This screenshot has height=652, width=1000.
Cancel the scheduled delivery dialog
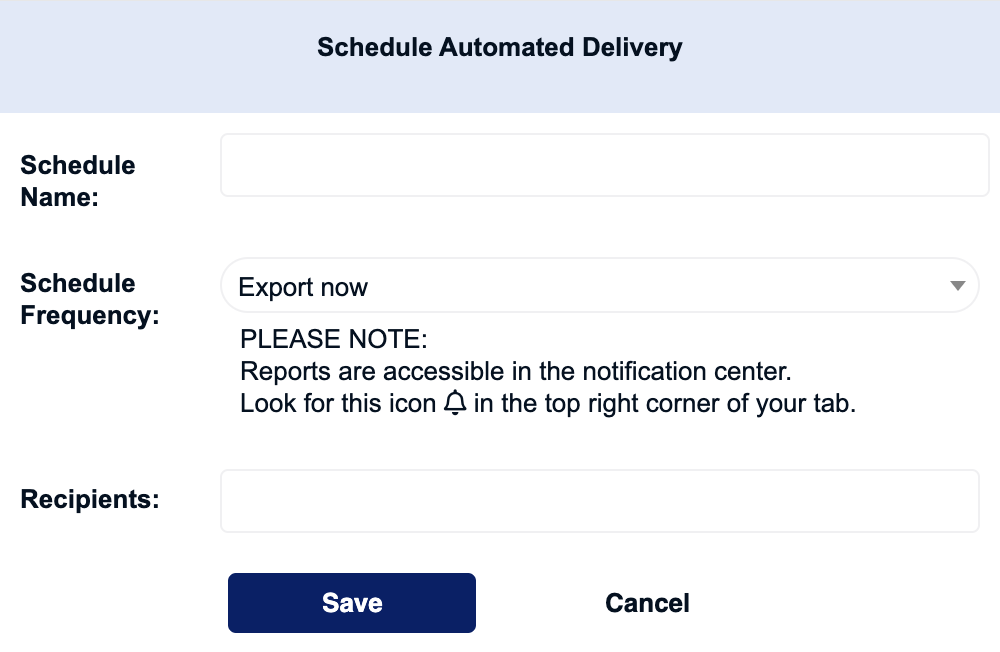[647, 603]
